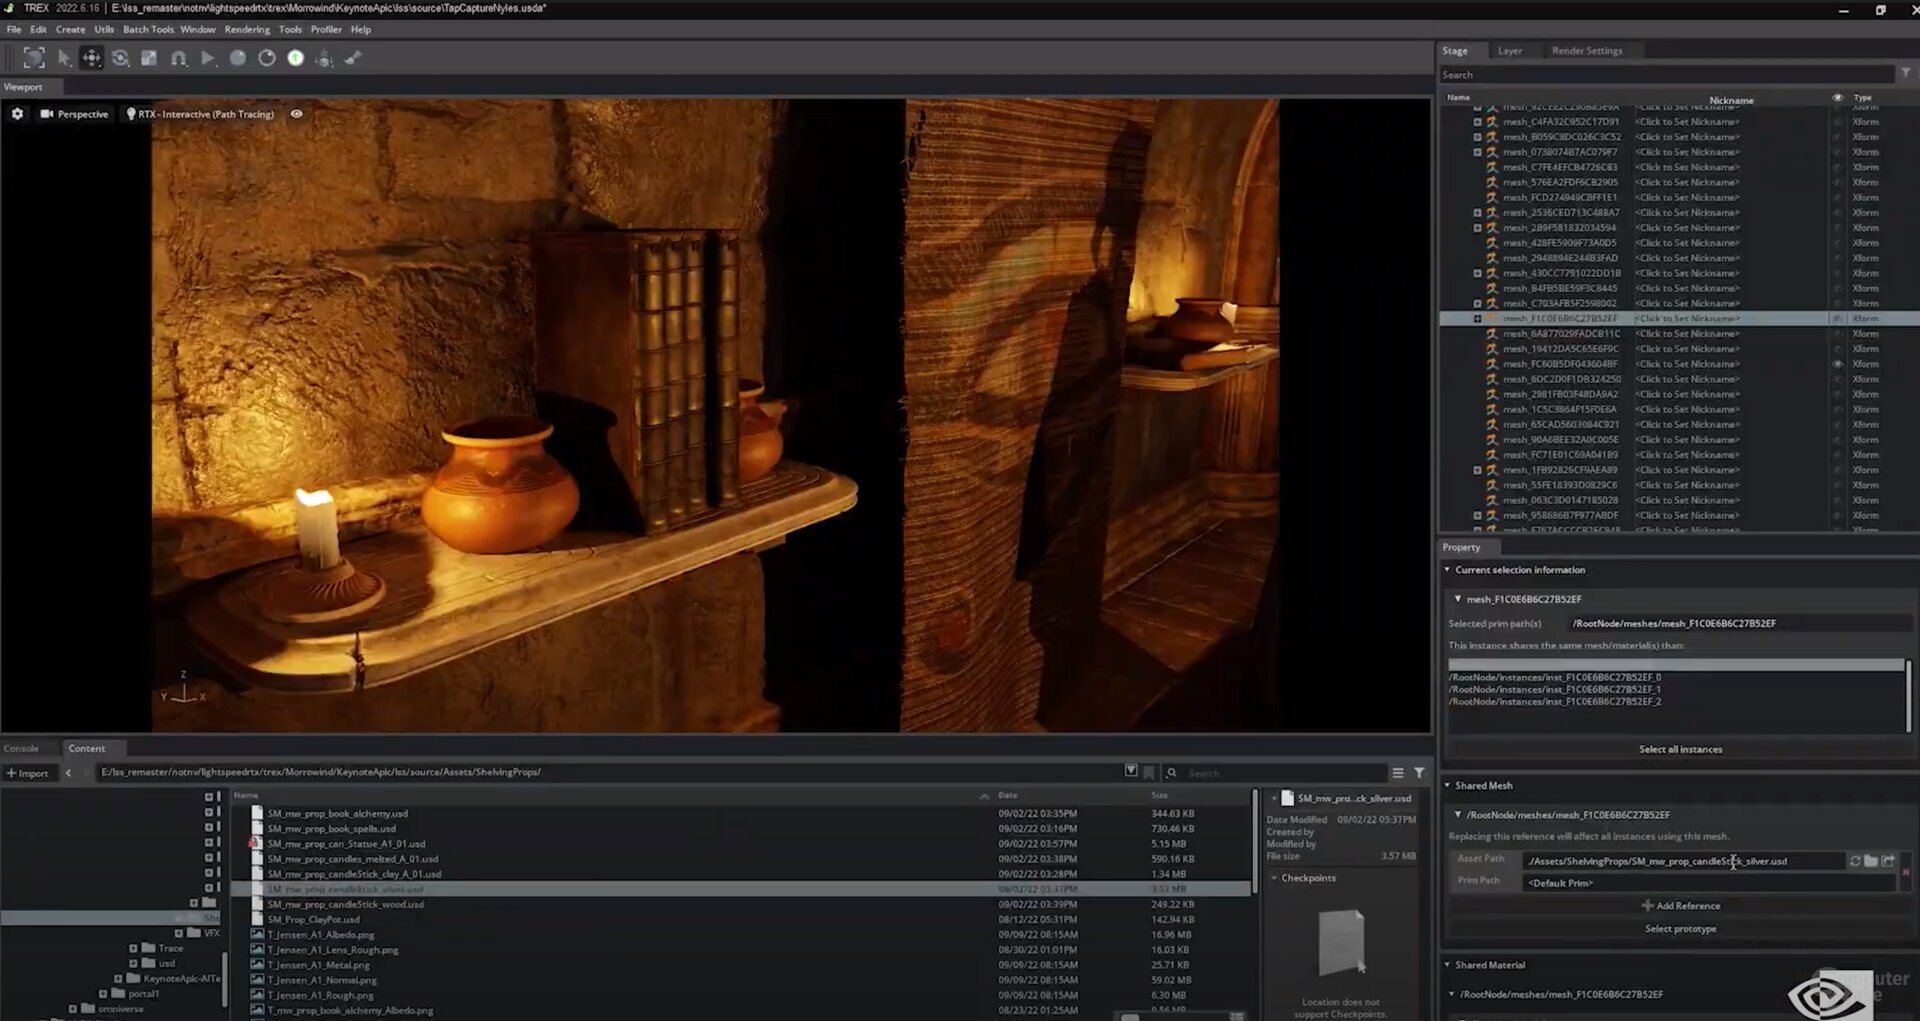
Task: Select SM_mw_prop_candleStick_wood.usd file
Action: point(345,904)
